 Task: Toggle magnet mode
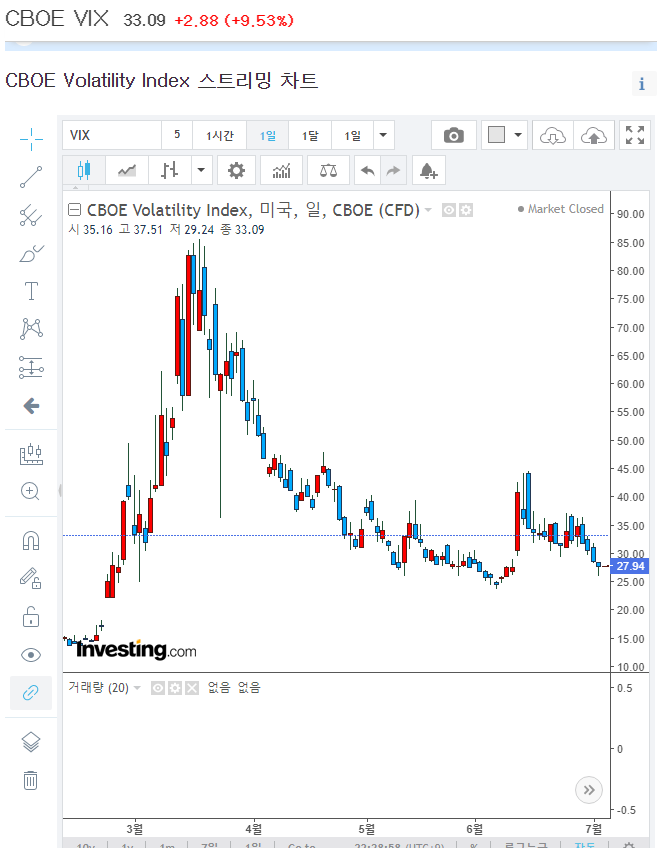(31, 541)
